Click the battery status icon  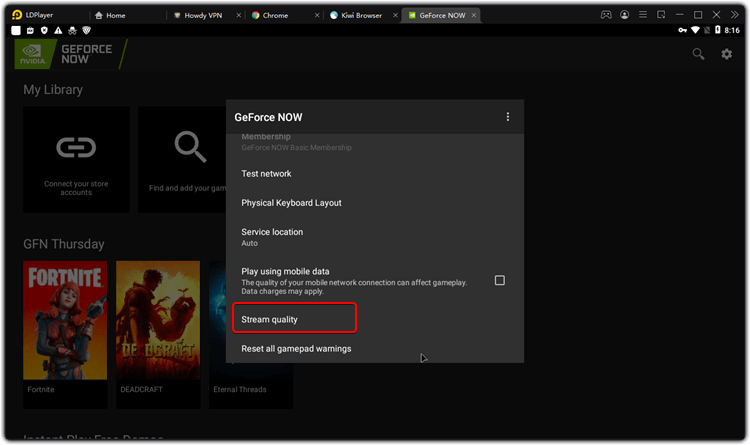717,30
